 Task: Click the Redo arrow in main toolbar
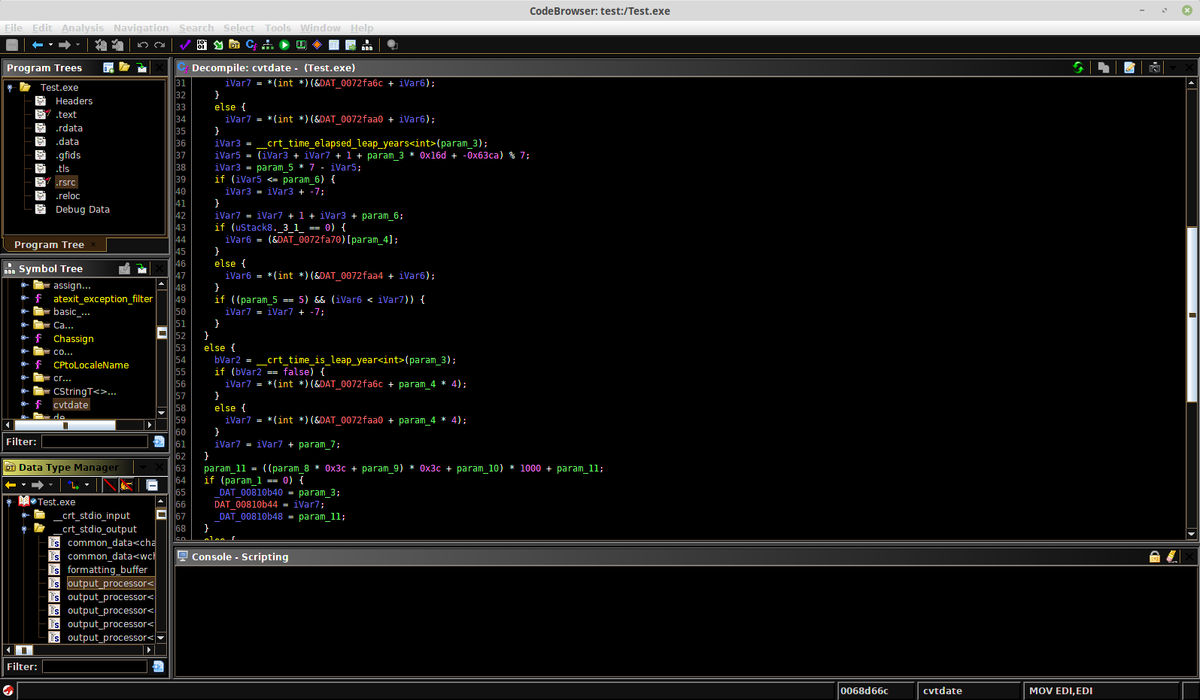(159, 45)
